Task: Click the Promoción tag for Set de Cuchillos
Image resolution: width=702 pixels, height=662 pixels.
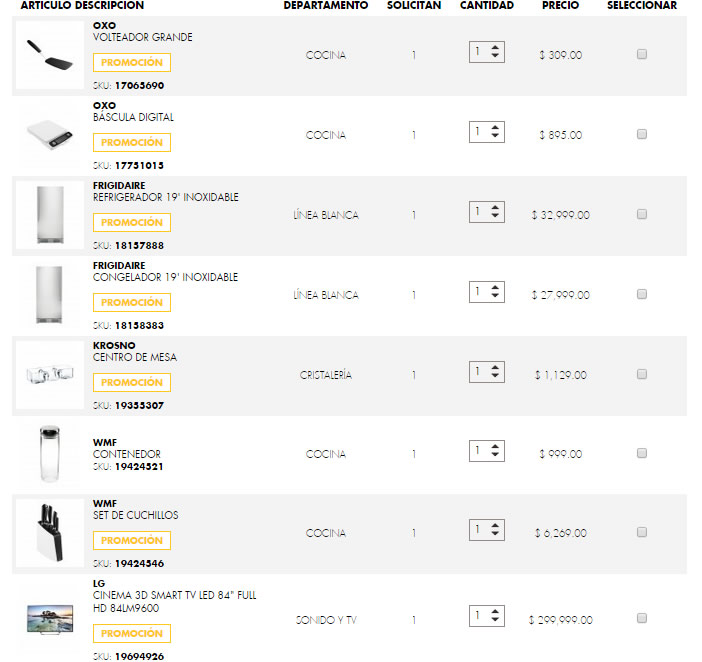Action: click(x=132, y=540)
